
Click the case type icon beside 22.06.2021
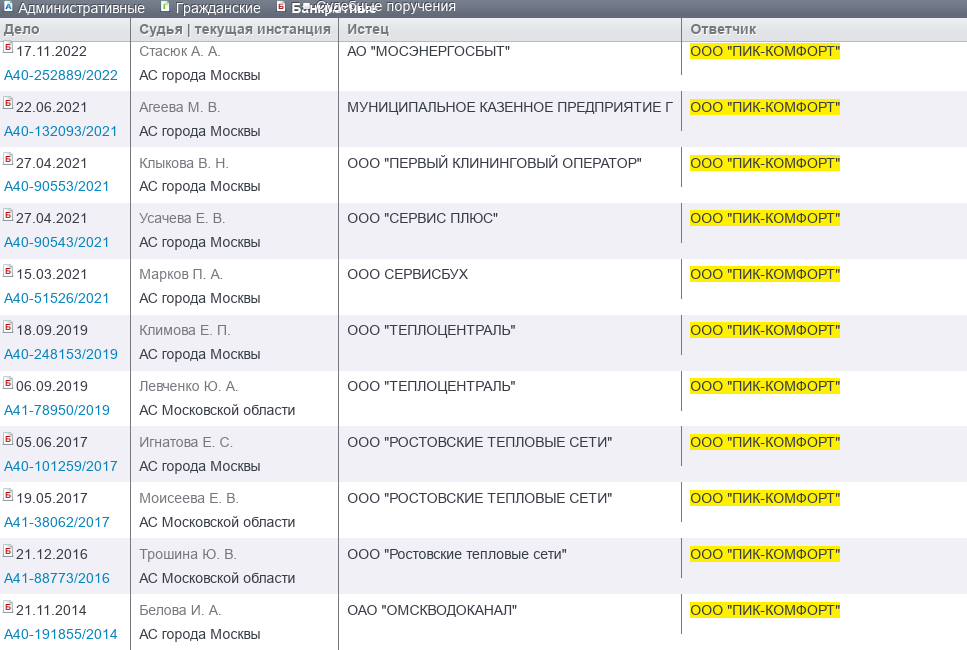tap(8, 104)
